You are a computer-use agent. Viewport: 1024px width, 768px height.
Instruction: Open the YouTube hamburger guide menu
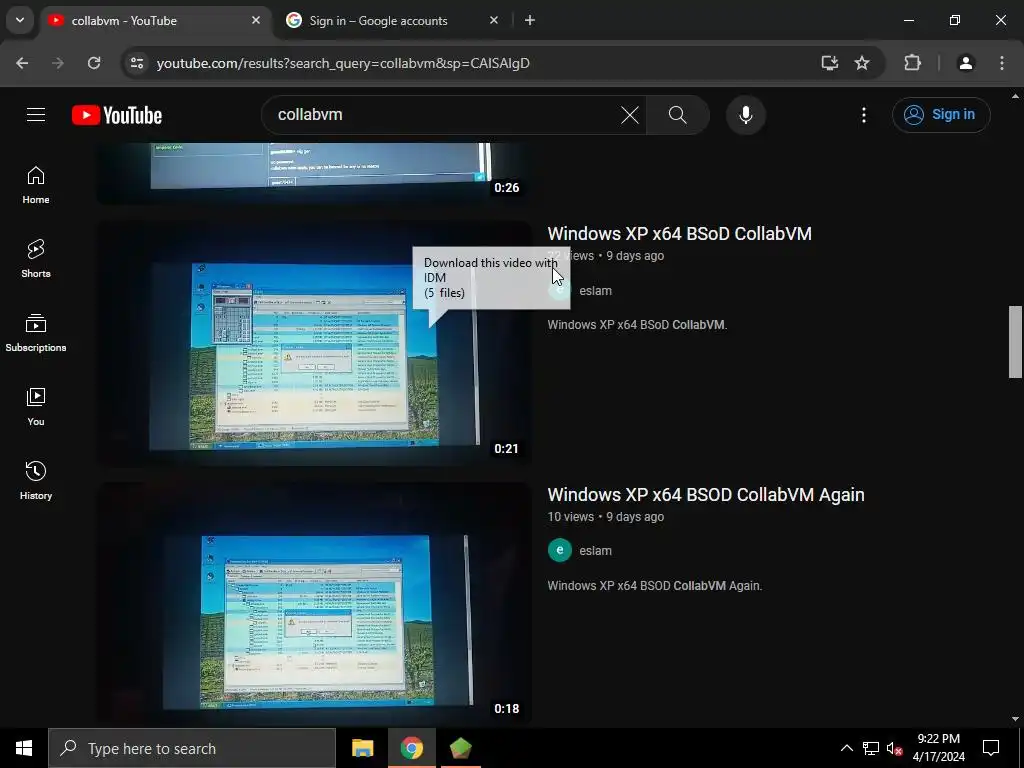[36, 114]
